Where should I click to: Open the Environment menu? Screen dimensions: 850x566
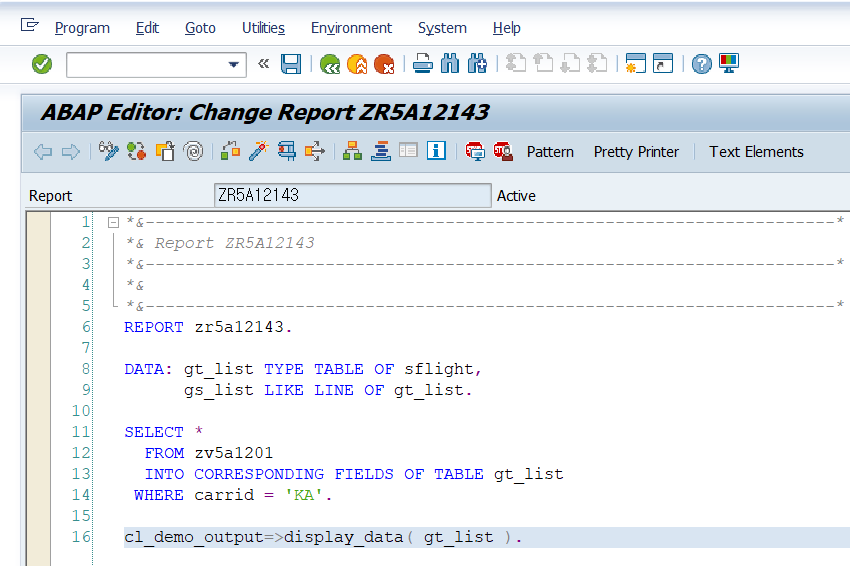click(351, 28)
